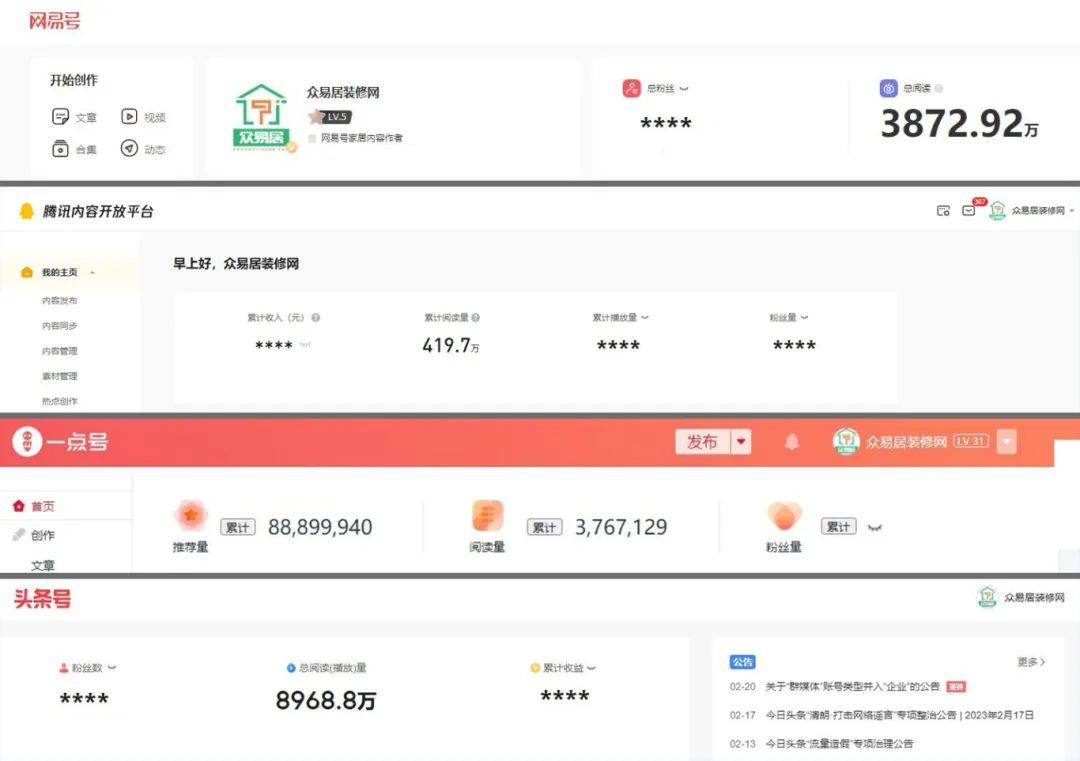The width and height of the screenshot is (1080, 761).
Task: Start a new 文章 in 网易号
Action: (x=74, y=117)
